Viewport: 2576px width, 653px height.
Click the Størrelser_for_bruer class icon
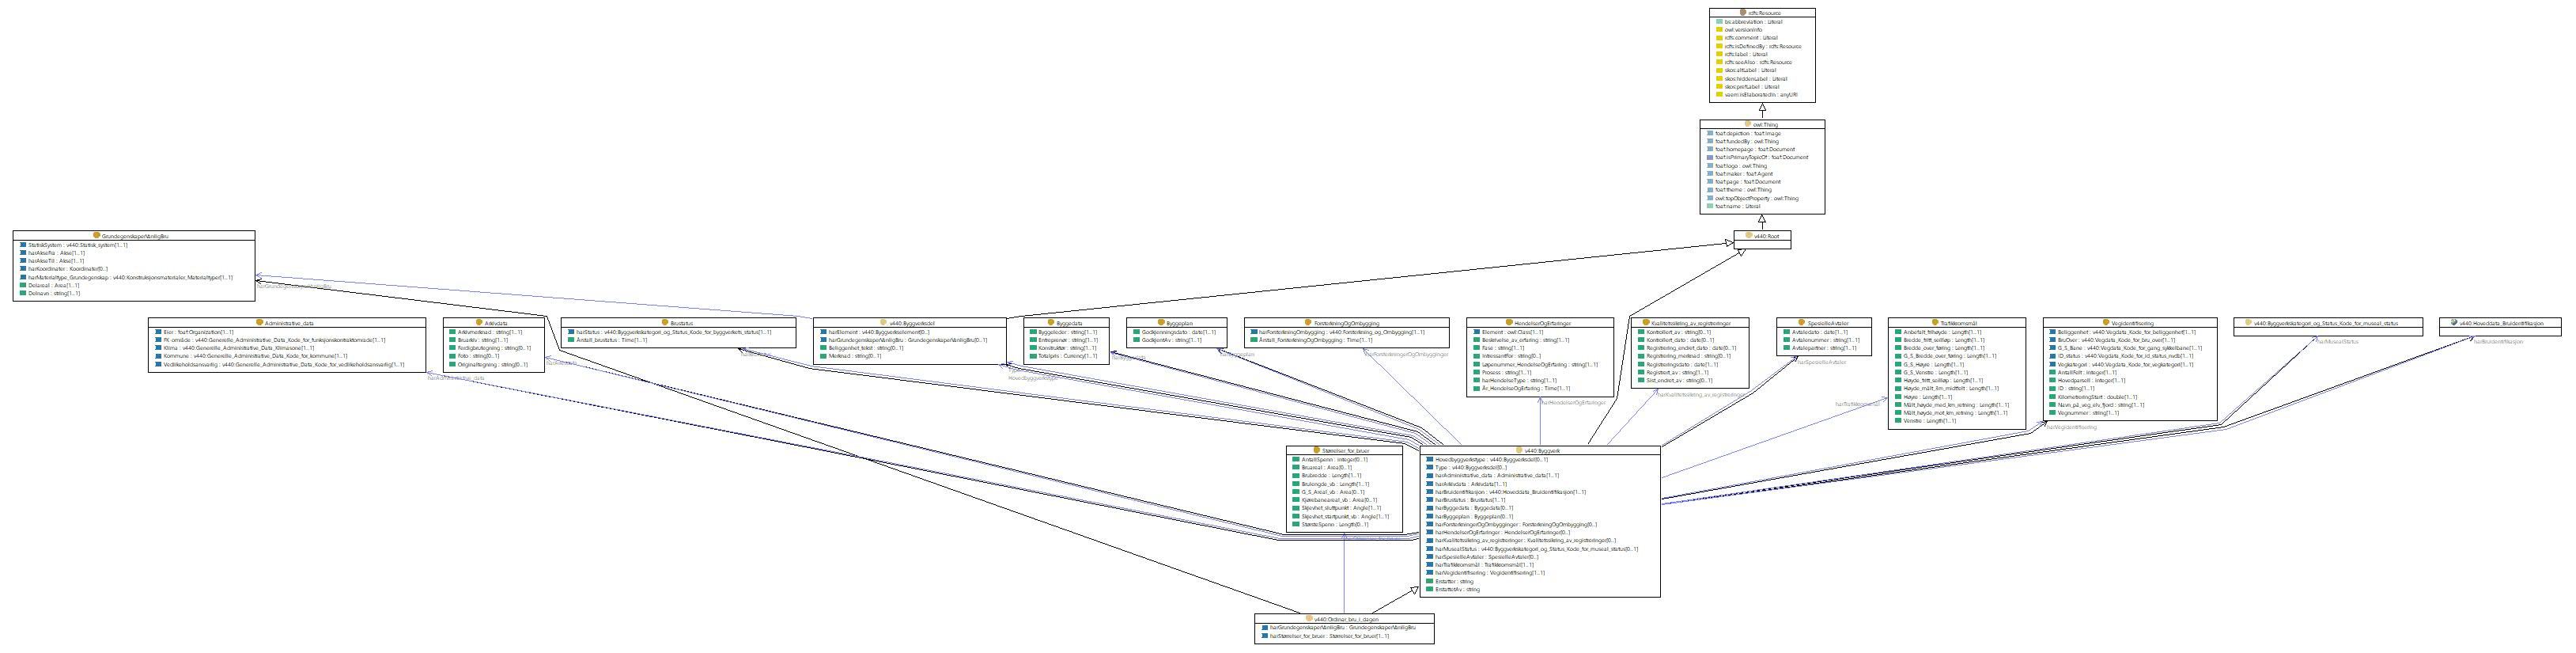1316,451
